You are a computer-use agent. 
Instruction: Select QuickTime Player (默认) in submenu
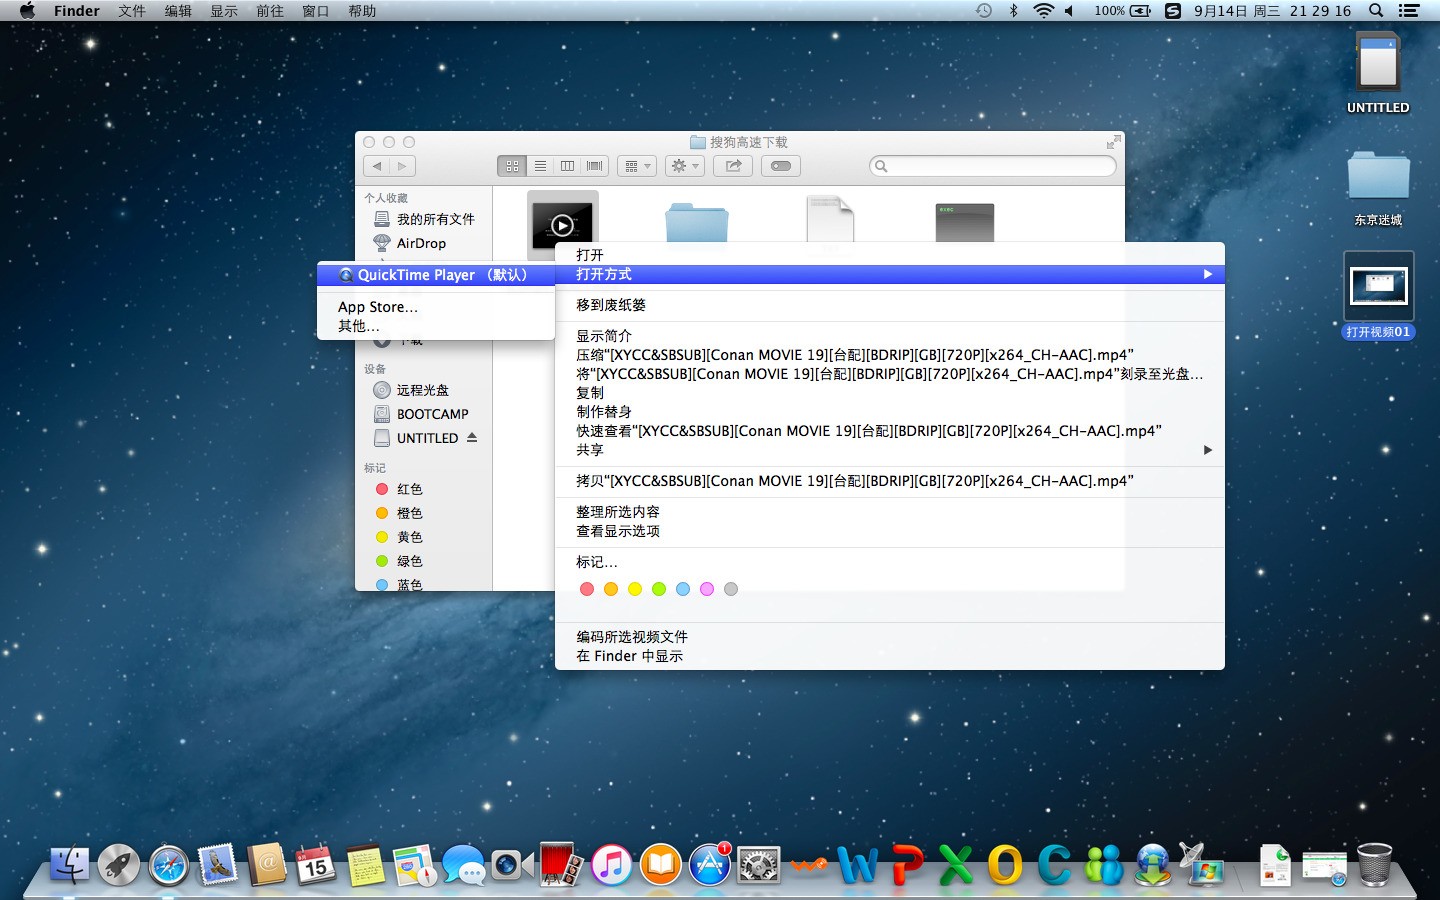tap(436, 275)
